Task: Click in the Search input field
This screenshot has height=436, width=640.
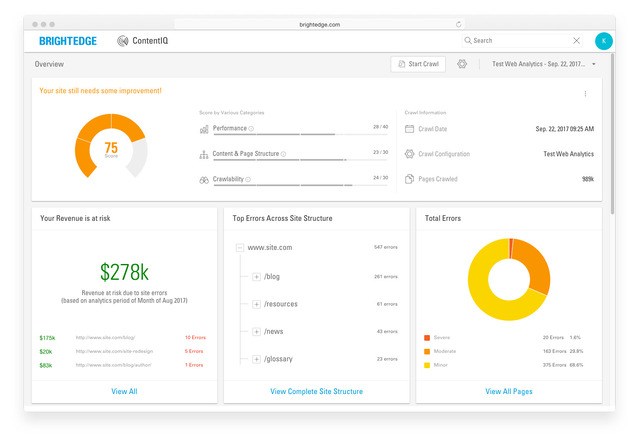Action: point(520,40)
